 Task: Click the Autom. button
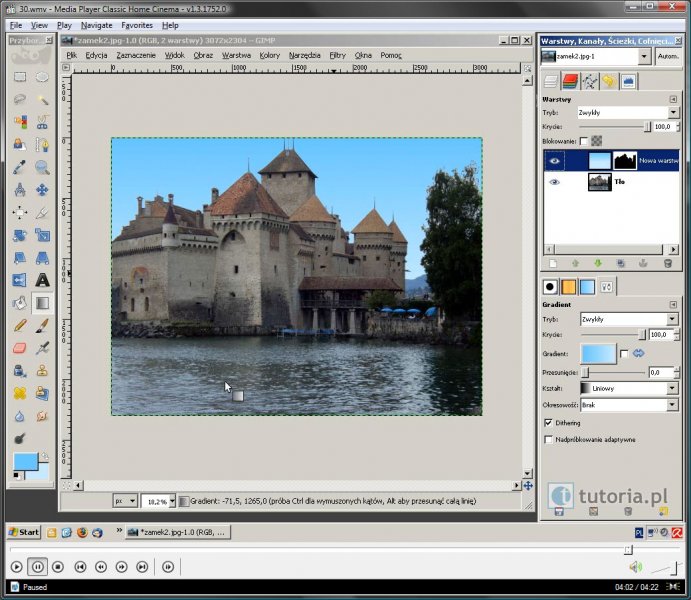point(667,57)
